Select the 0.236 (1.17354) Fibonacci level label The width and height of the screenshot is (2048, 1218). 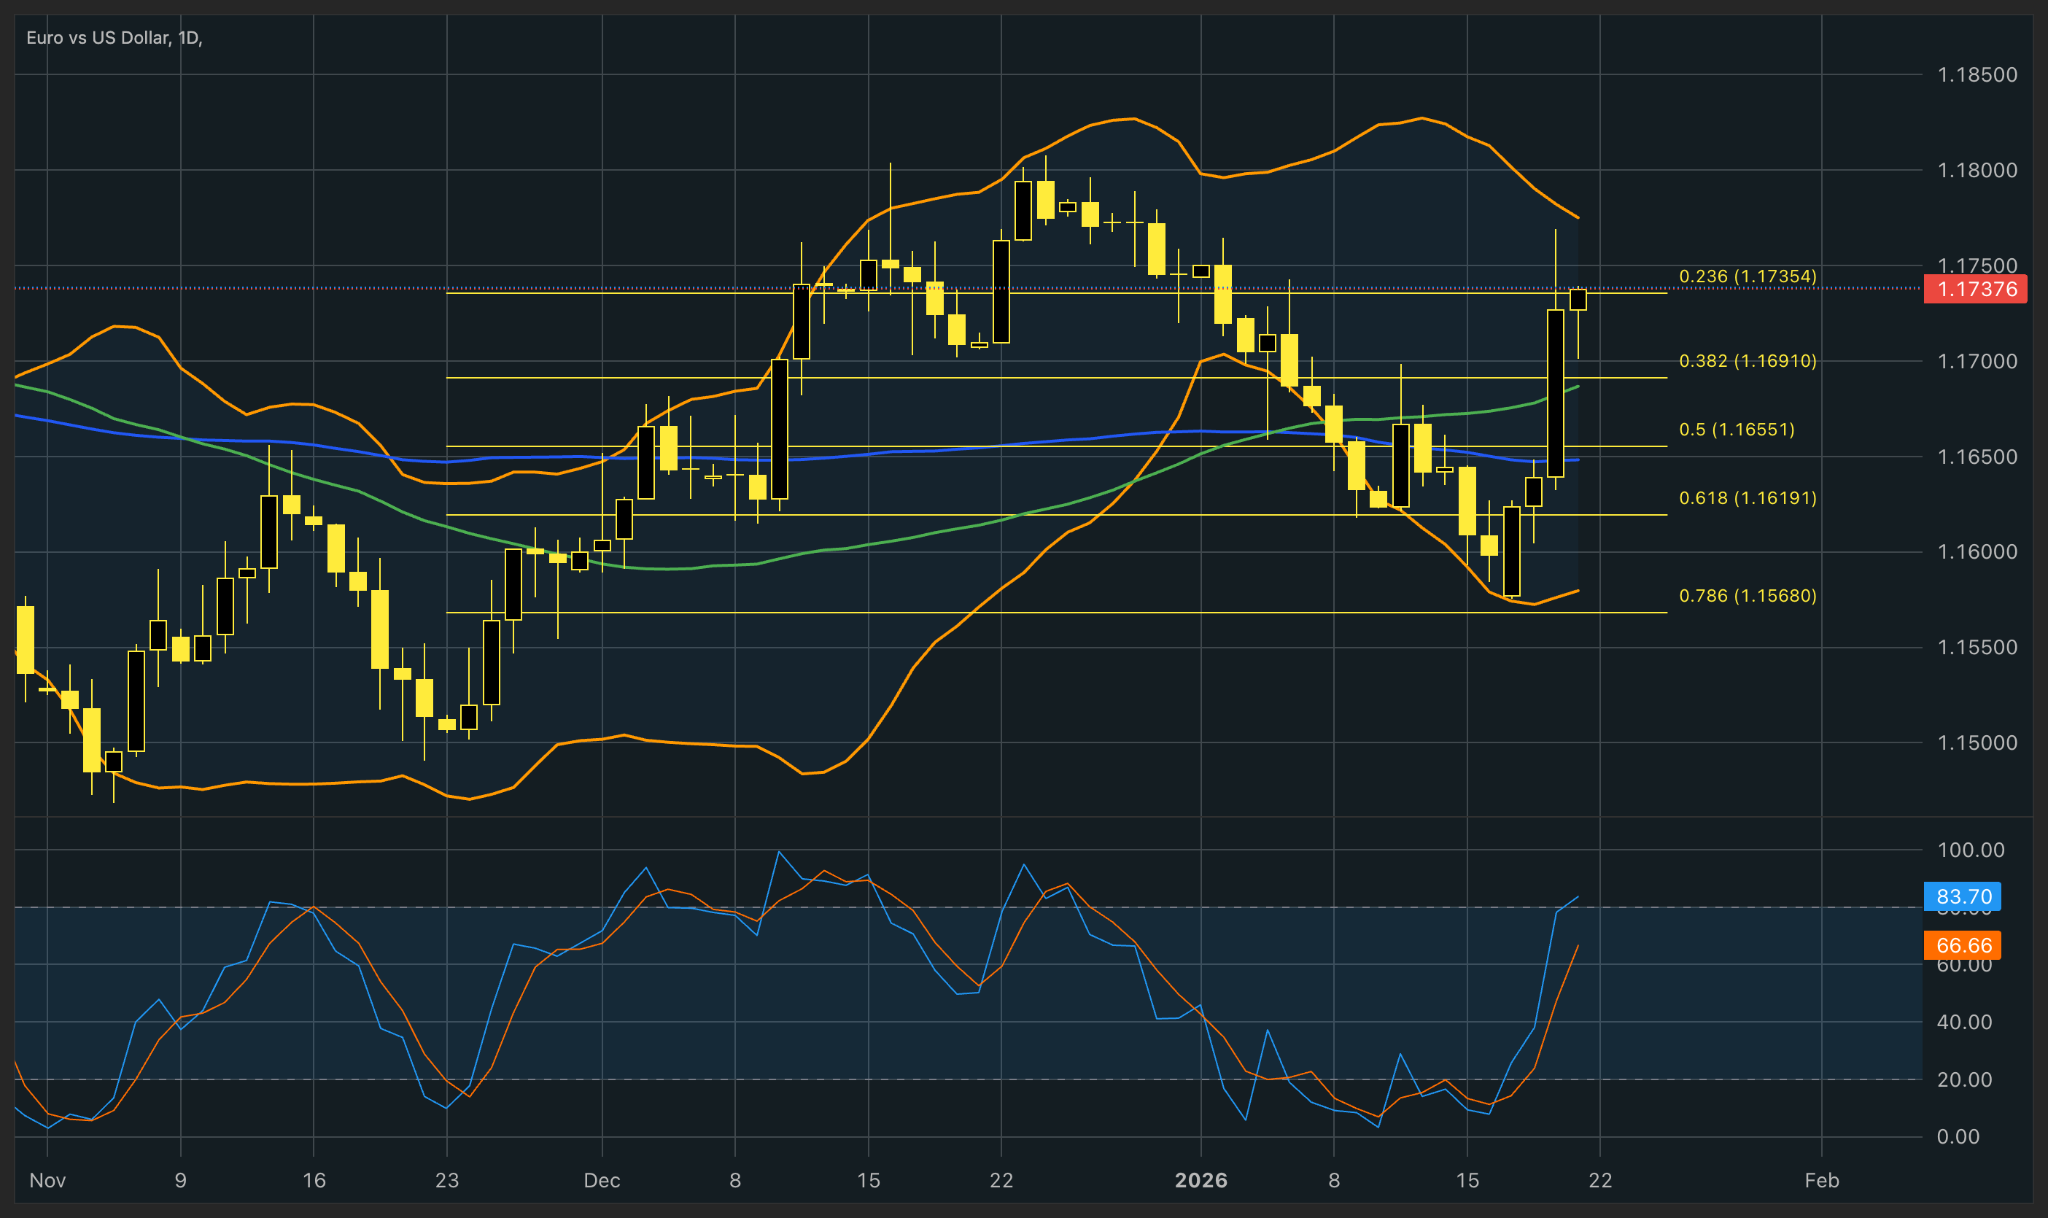1747,276
